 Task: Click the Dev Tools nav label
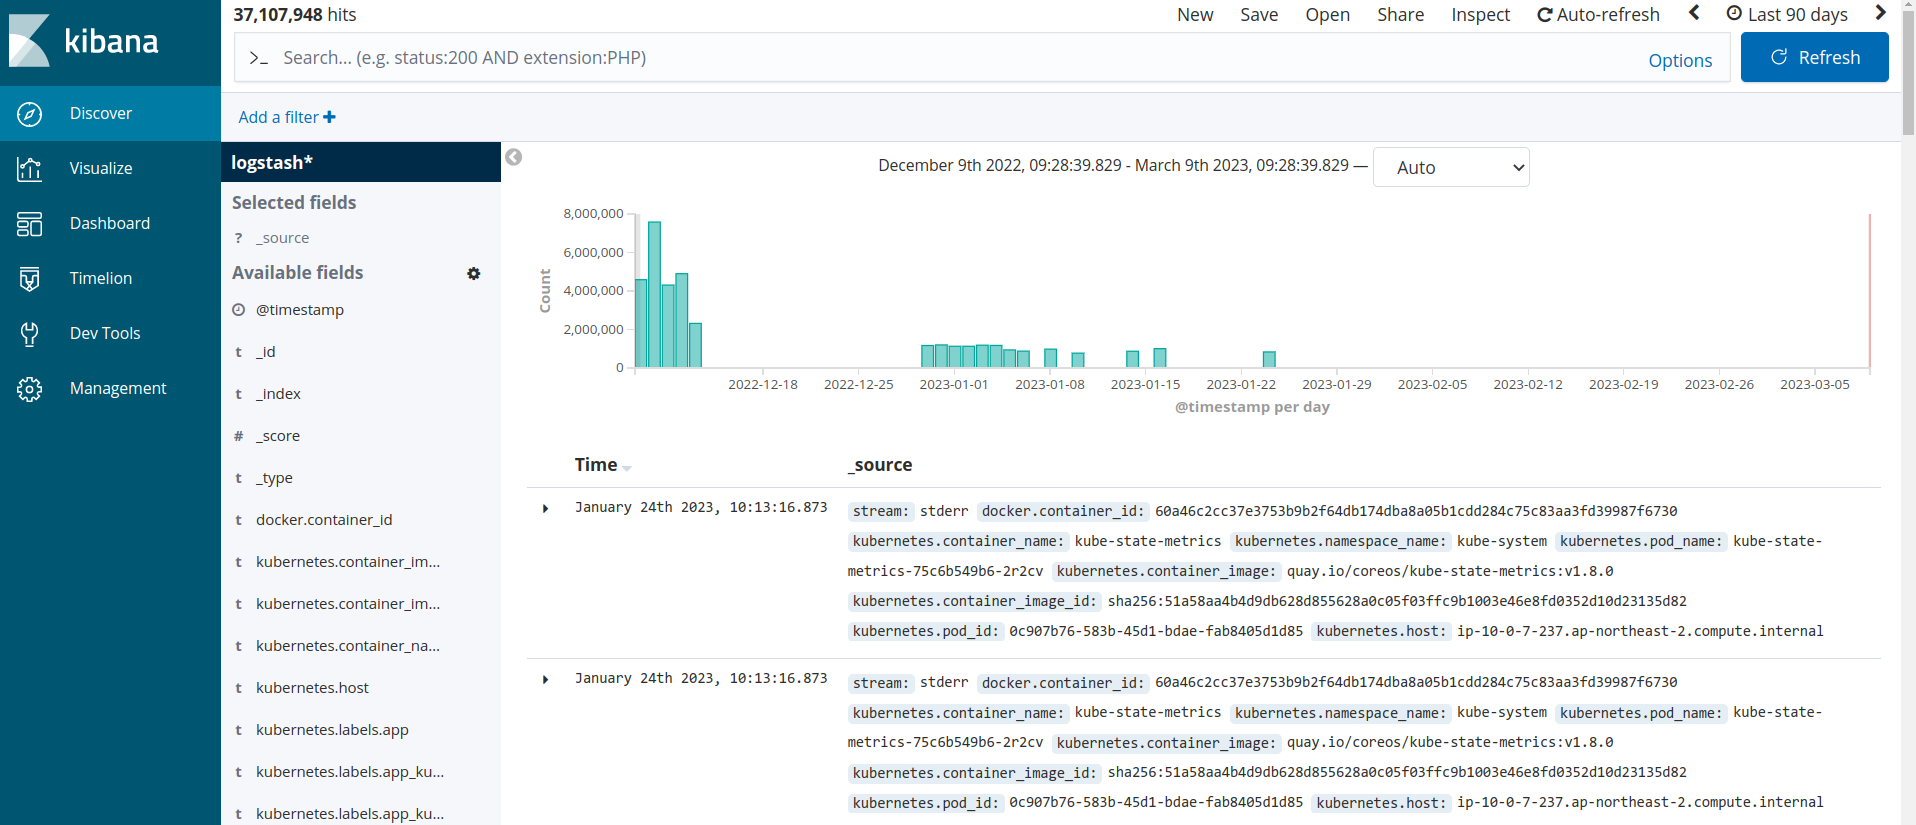(105, 333)
